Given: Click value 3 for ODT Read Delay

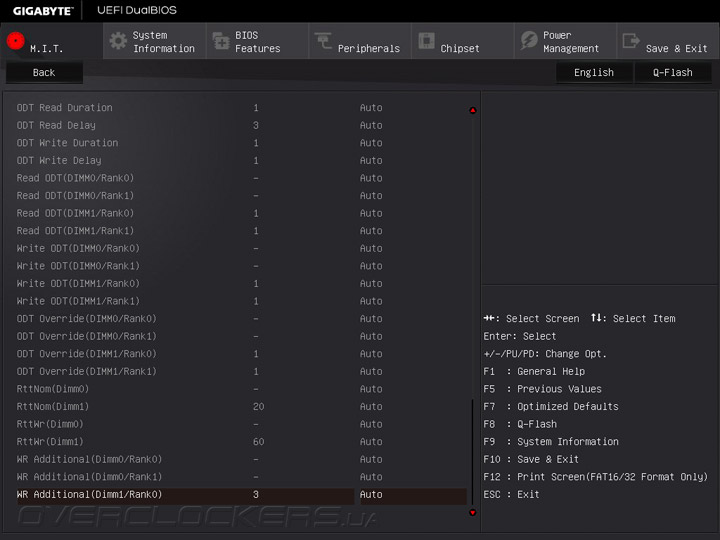Looking at the screenshot, I should [256, 125].
